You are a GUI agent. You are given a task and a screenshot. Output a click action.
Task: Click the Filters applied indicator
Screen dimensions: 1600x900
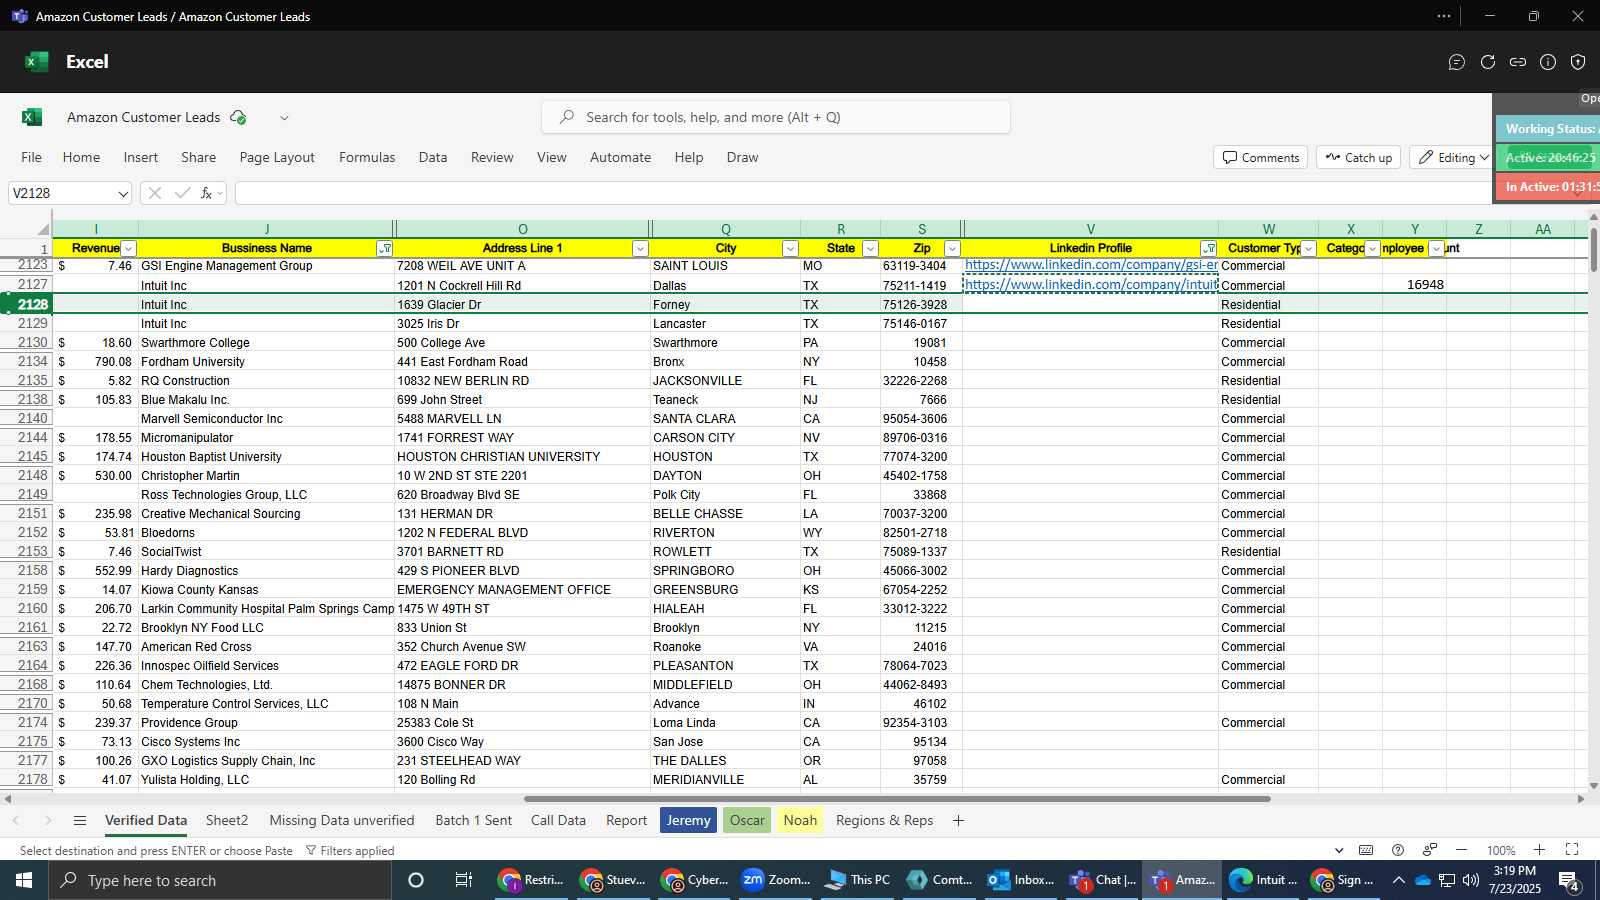(350, 851)
